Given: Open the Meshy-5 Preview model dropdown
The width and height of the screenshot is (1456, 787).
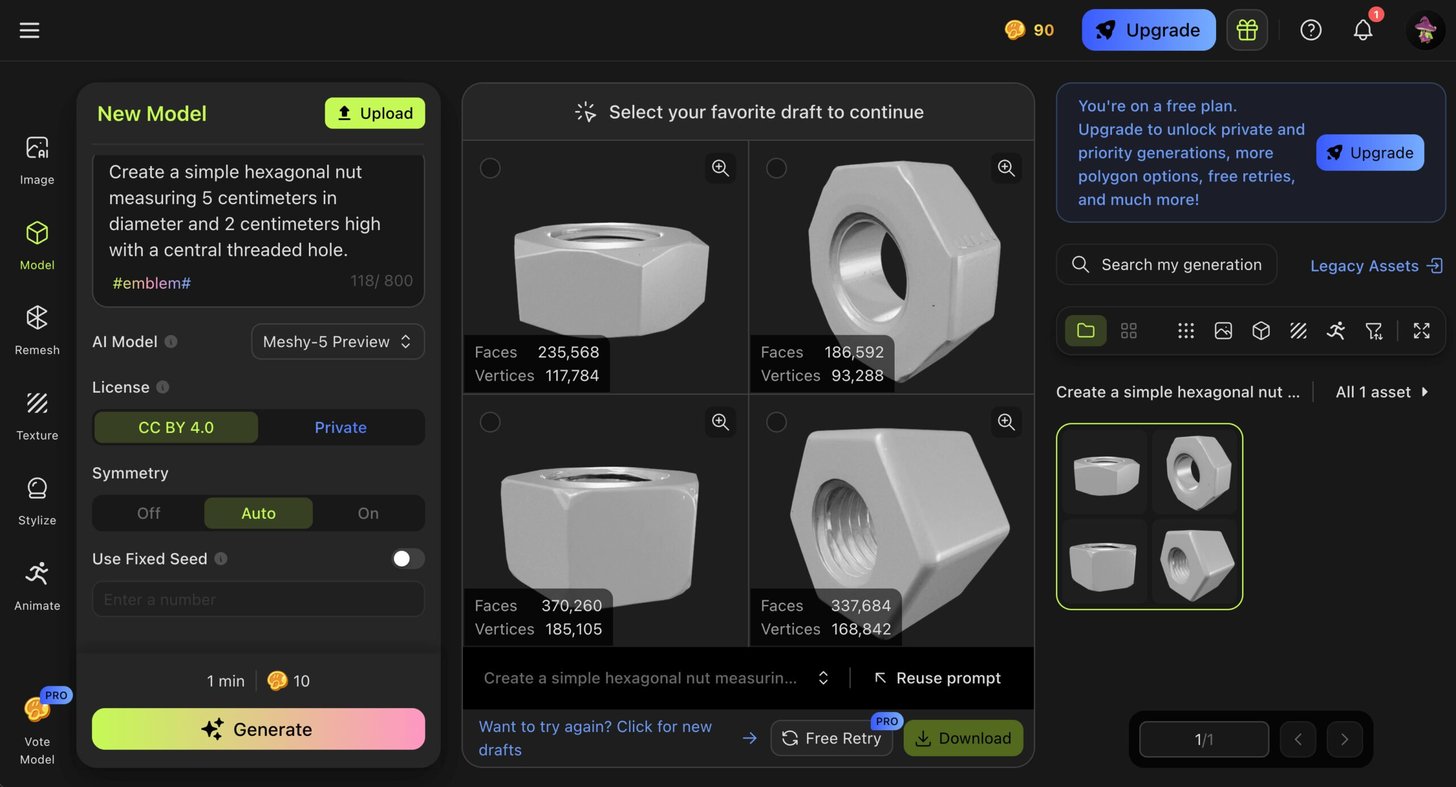Looking at the screenshot, I should [x=338, y=342].
